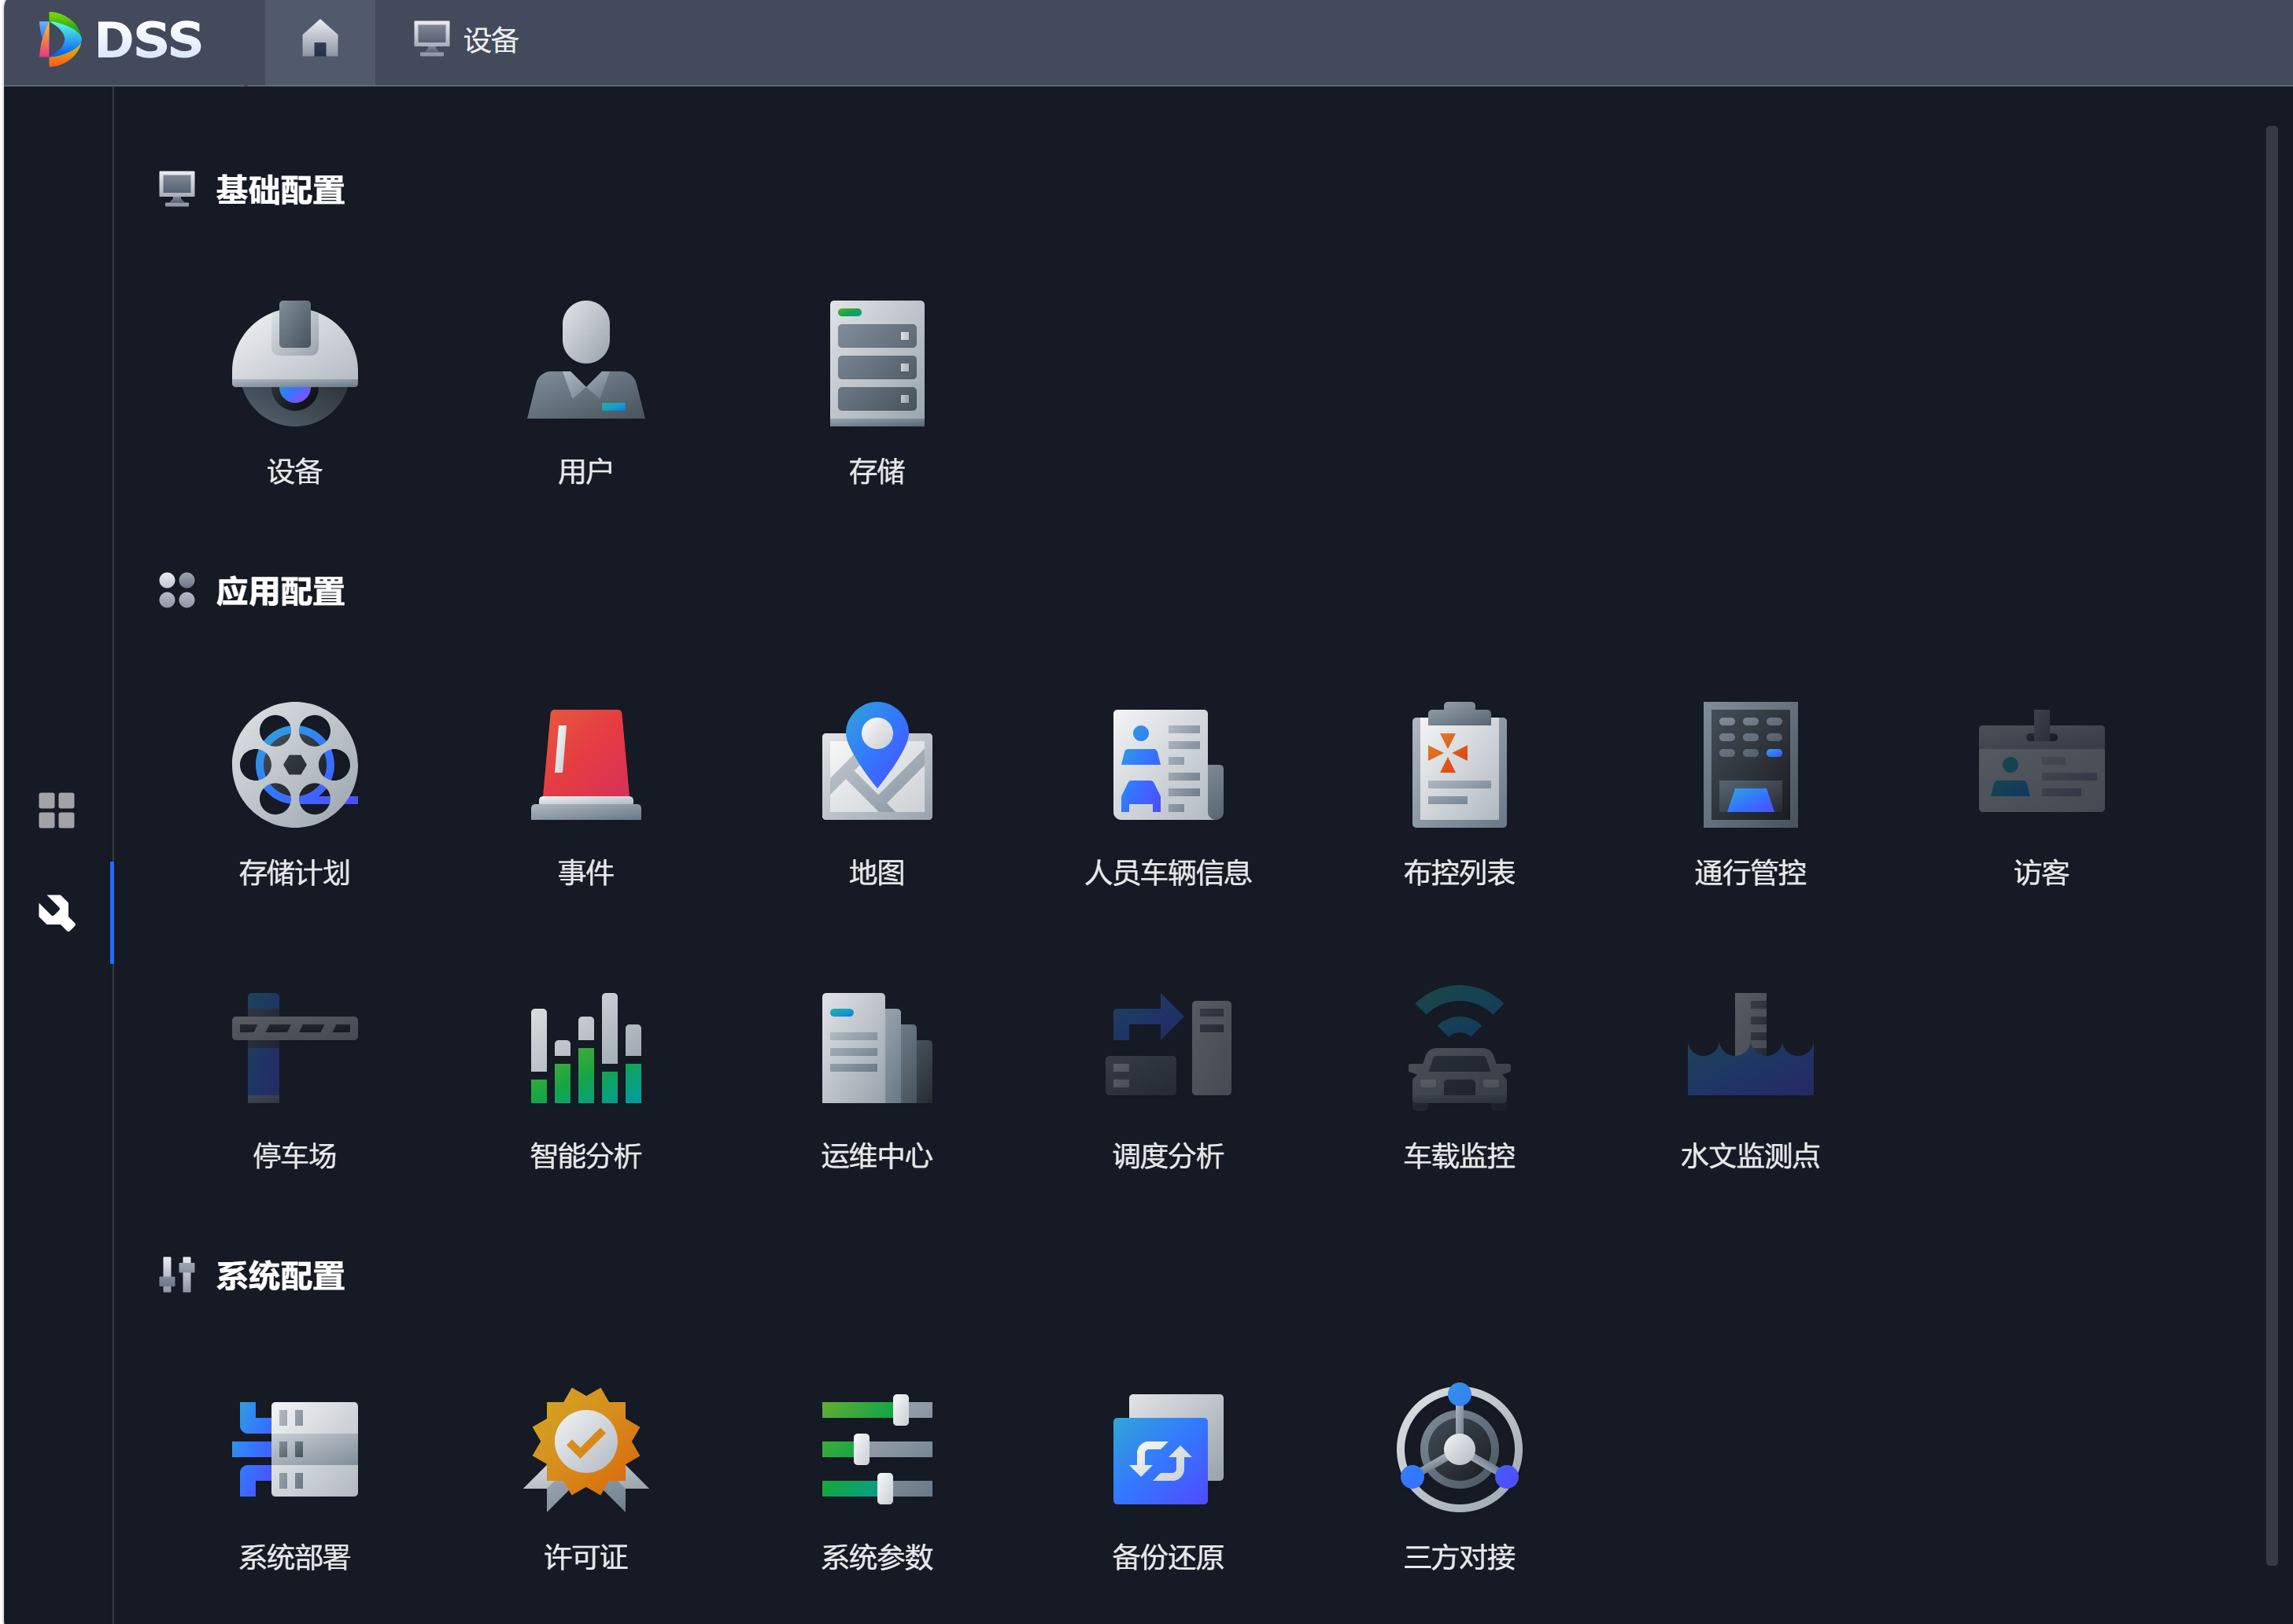Open 存储计划 storage plan film reel icon
The height and width of the screenshot is (1624, 2293).
tap(294, 765)
